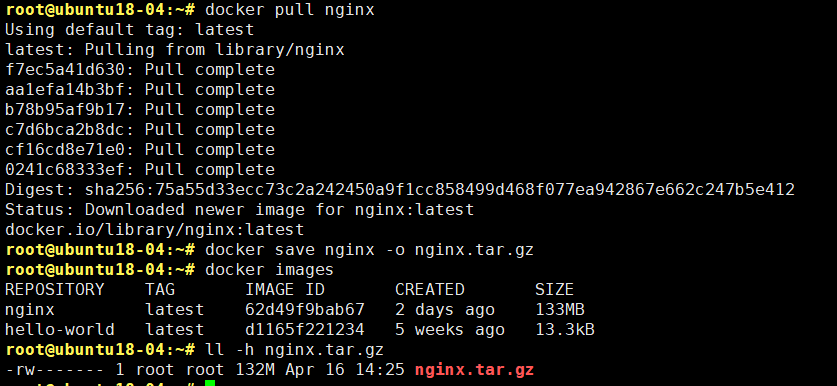837x386 pixels.
Task: Click the hello-world repository name
Action: point(60,329)
